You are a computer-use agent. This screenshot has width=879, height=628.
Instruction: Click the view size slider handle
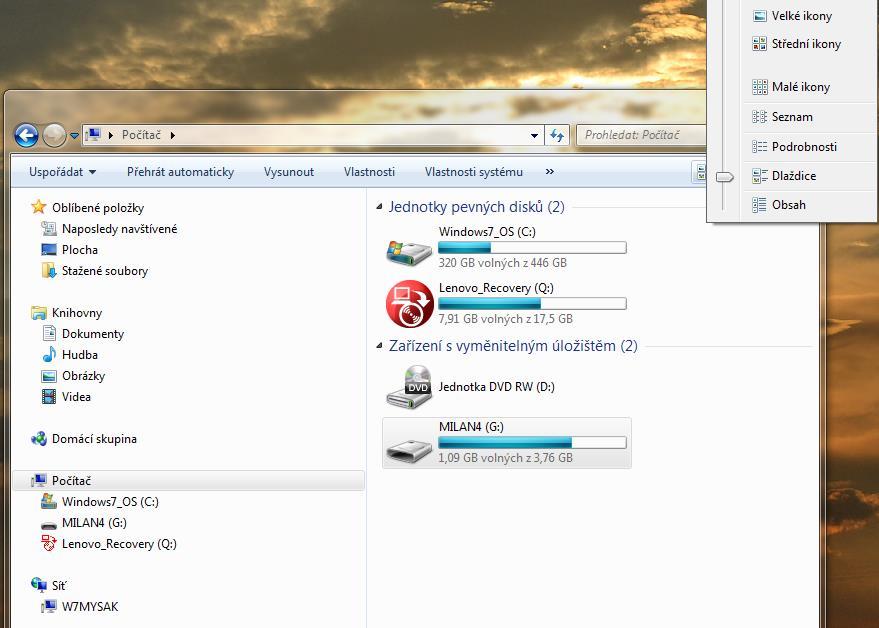click(x=725, y=177)
